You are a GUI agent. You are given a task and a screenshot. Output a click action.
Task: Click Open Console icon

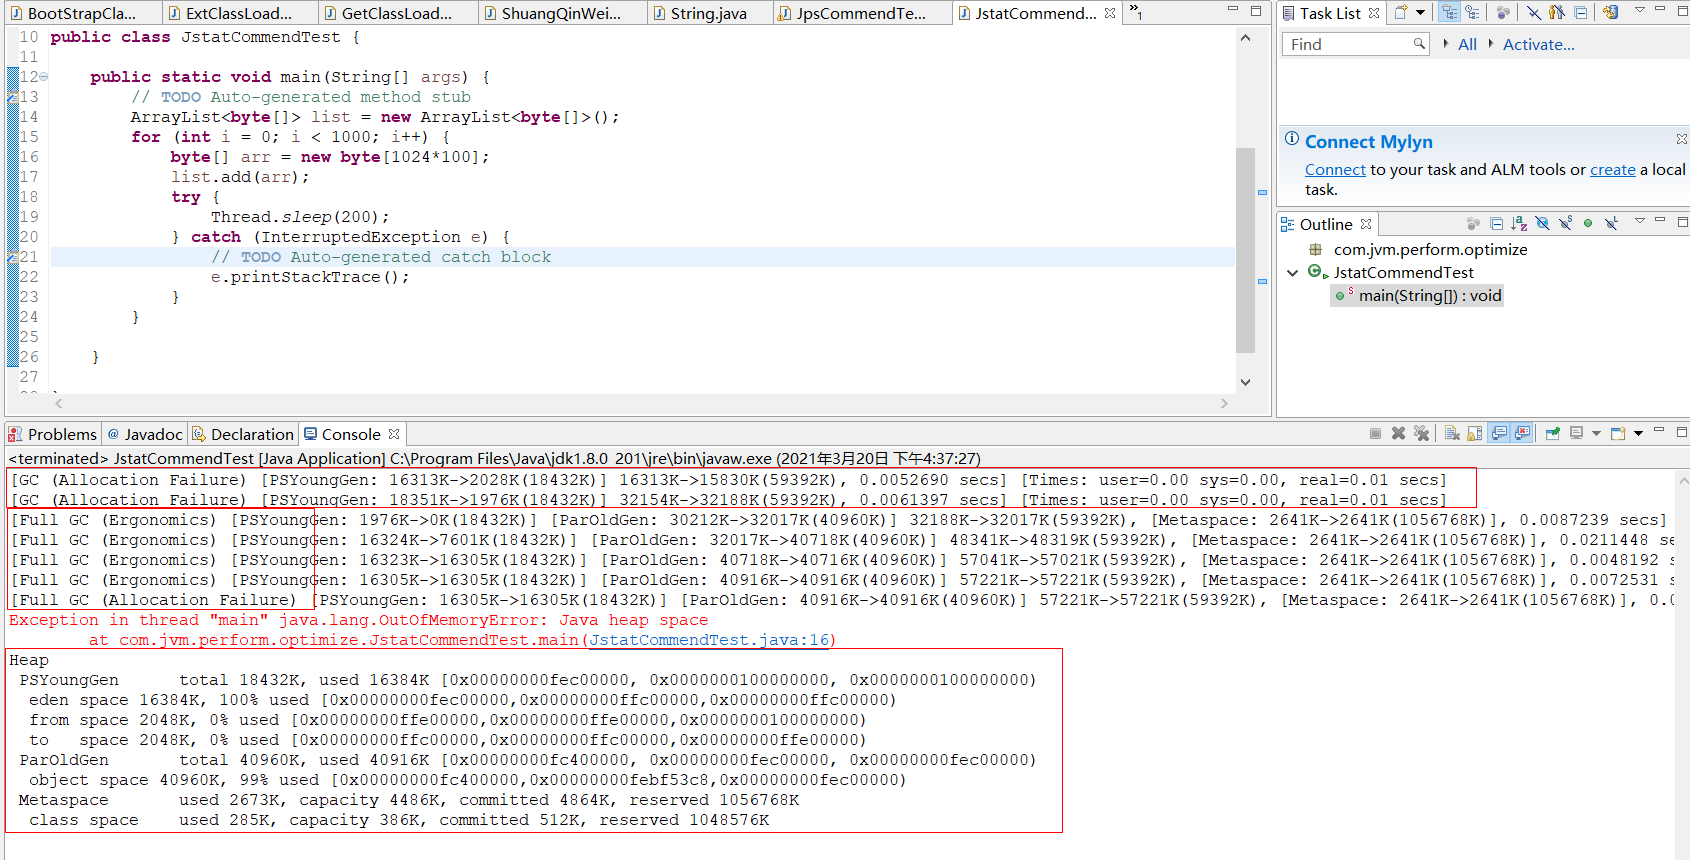tap(1618, 433)
